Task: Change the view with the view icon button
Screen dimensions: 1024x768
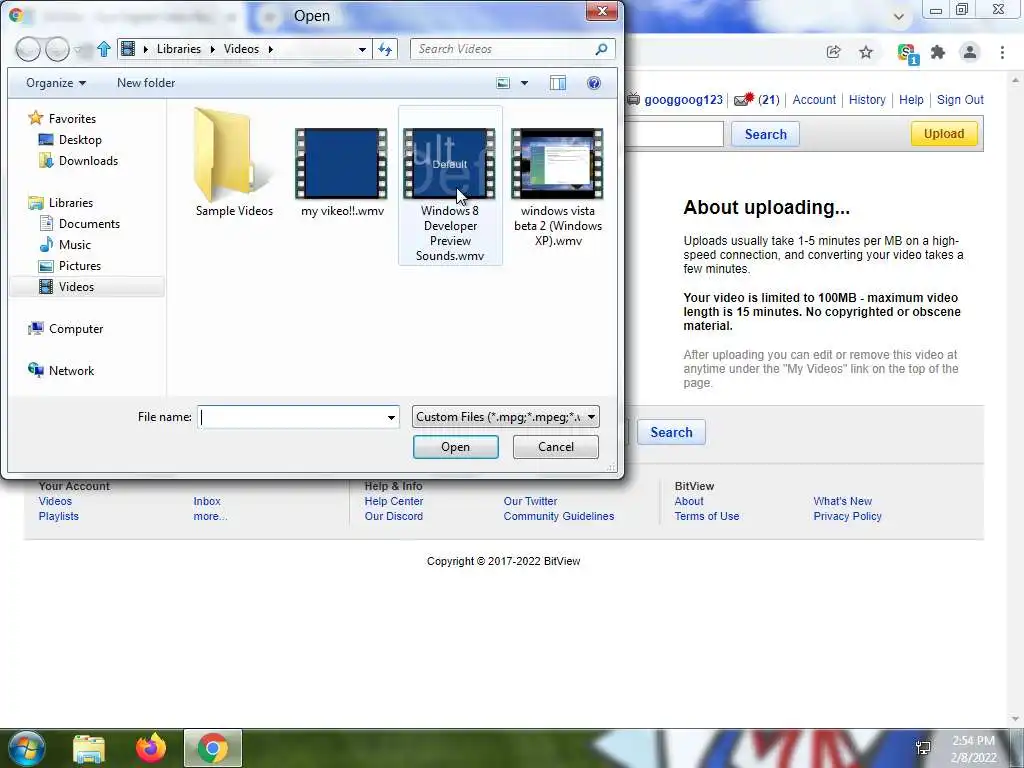Action: click(503, 83)
